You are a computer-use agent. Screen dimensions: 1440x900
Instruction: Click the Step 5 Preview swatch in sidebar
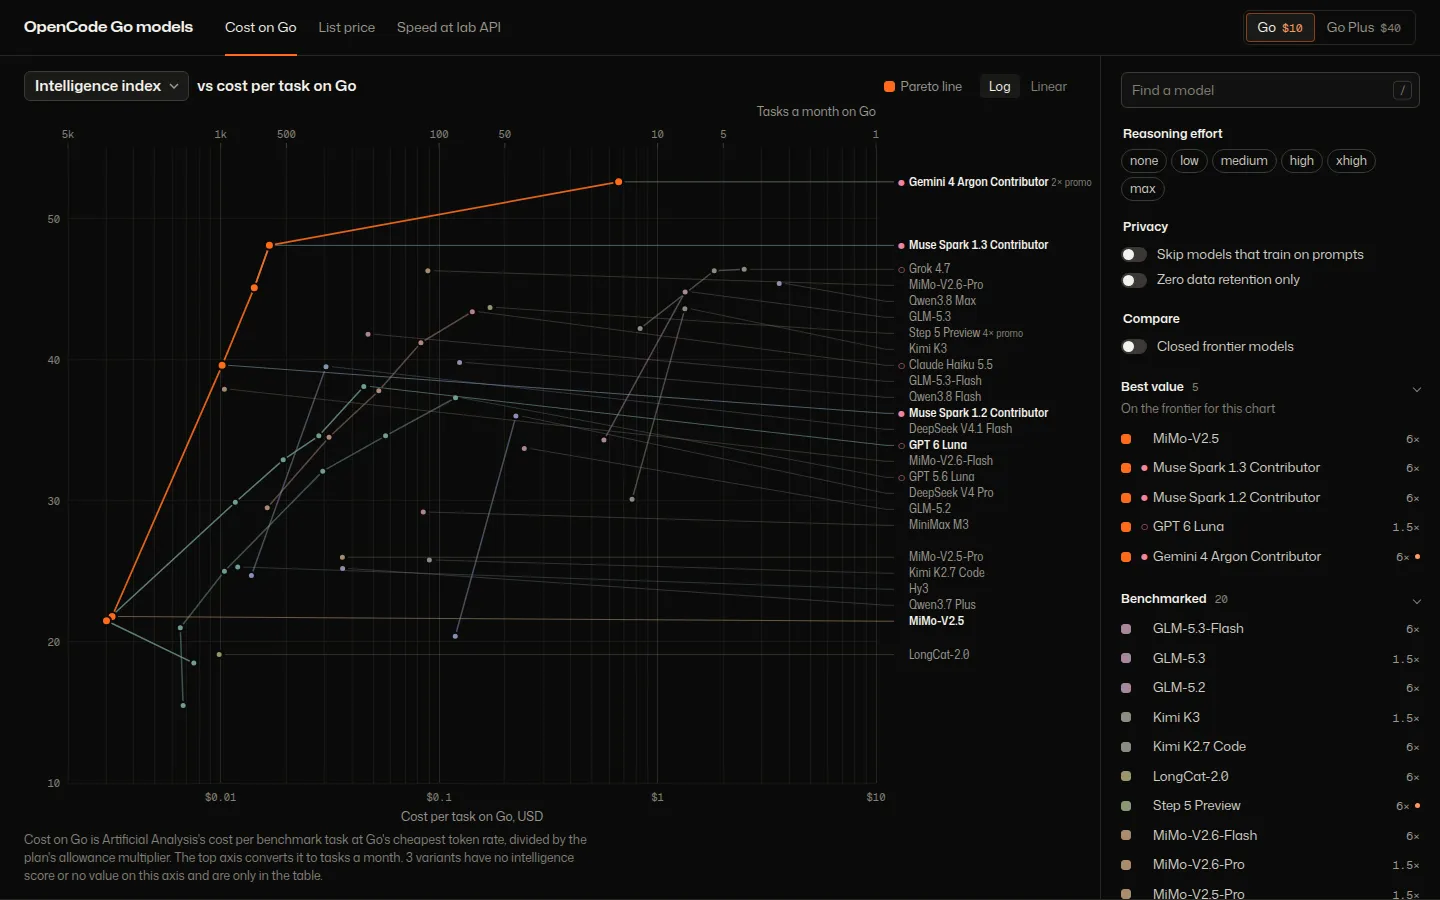point(1126,806)
